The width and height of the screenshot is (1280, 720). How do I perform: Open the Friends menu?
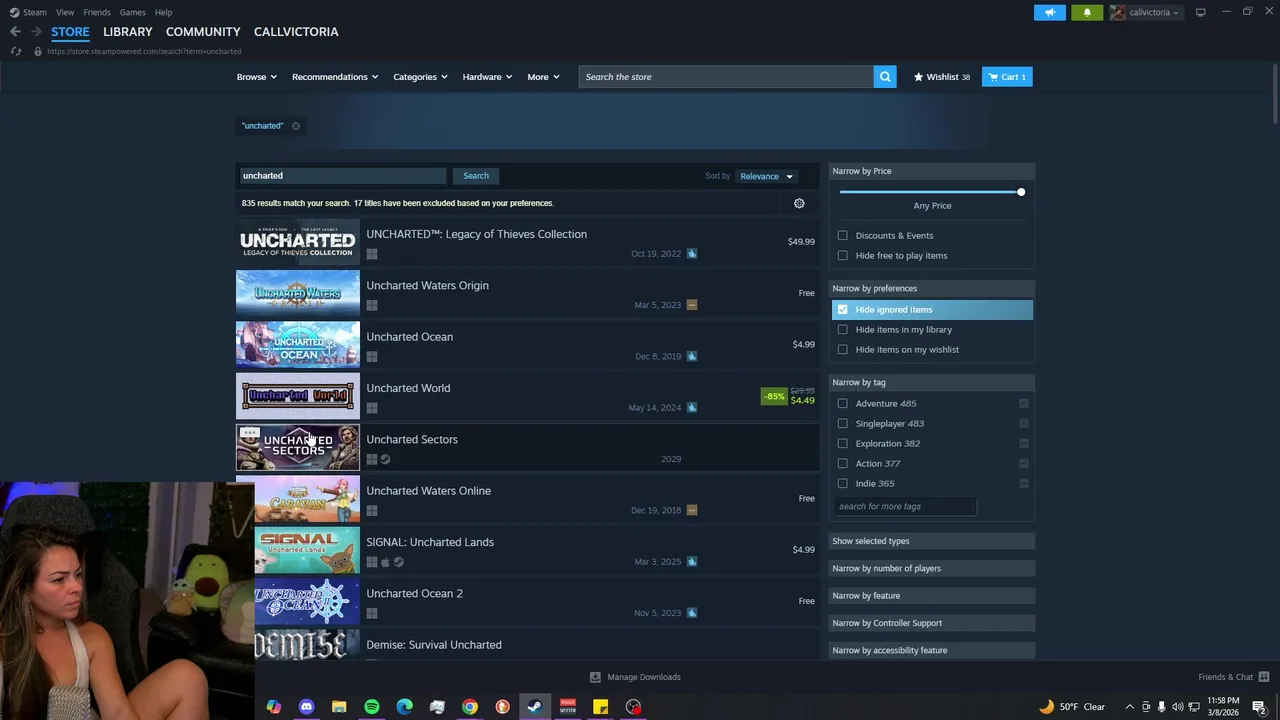[x=97, y=12]
